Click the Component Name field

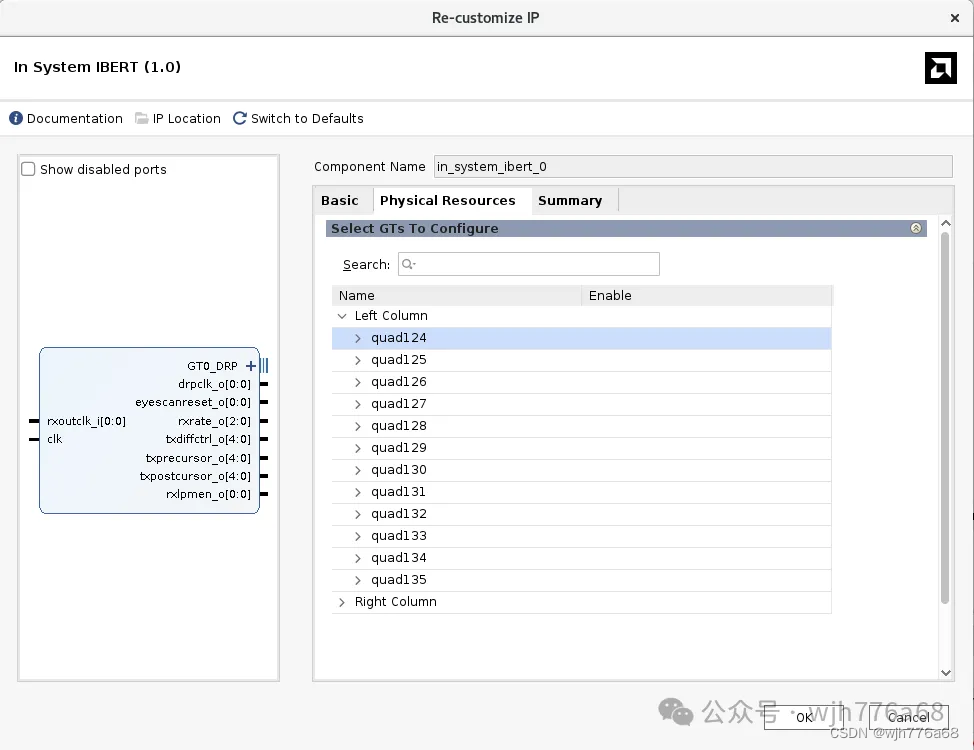pyautogui.click(x=693, y=167)
